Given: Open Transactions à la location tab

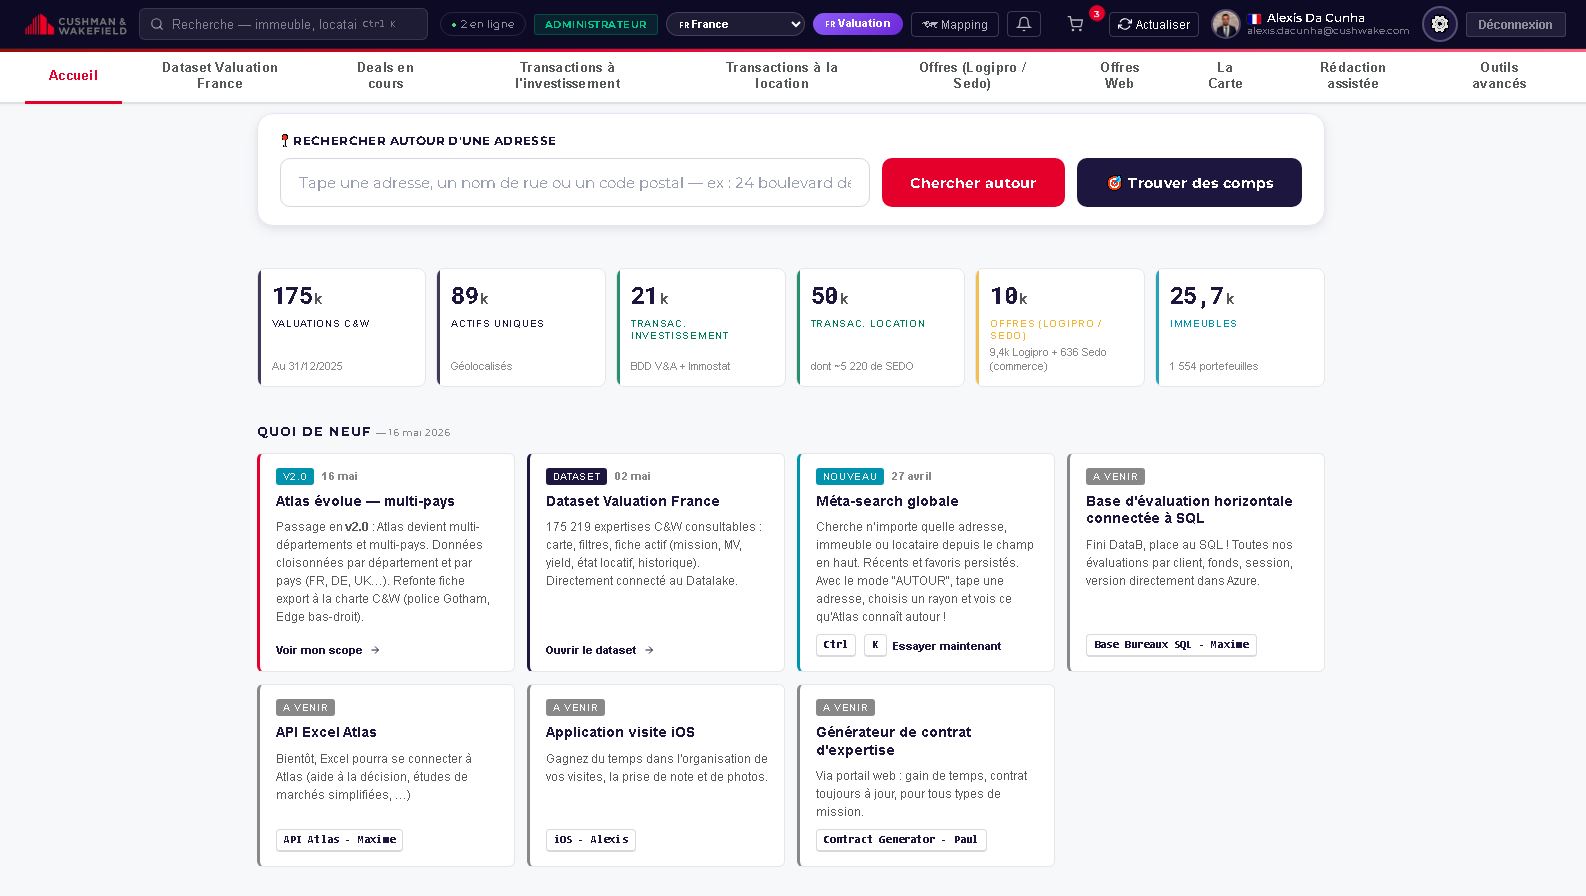Looking at the screenshot, I should point(782,75).
